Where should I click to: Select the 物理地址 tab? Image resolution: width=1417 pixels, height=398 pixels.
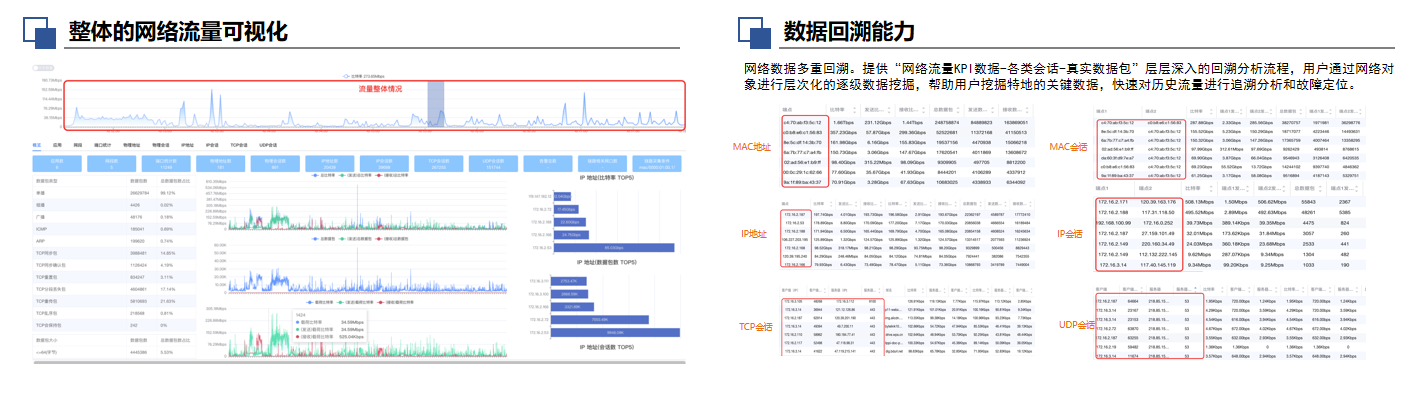pos(131,145)
